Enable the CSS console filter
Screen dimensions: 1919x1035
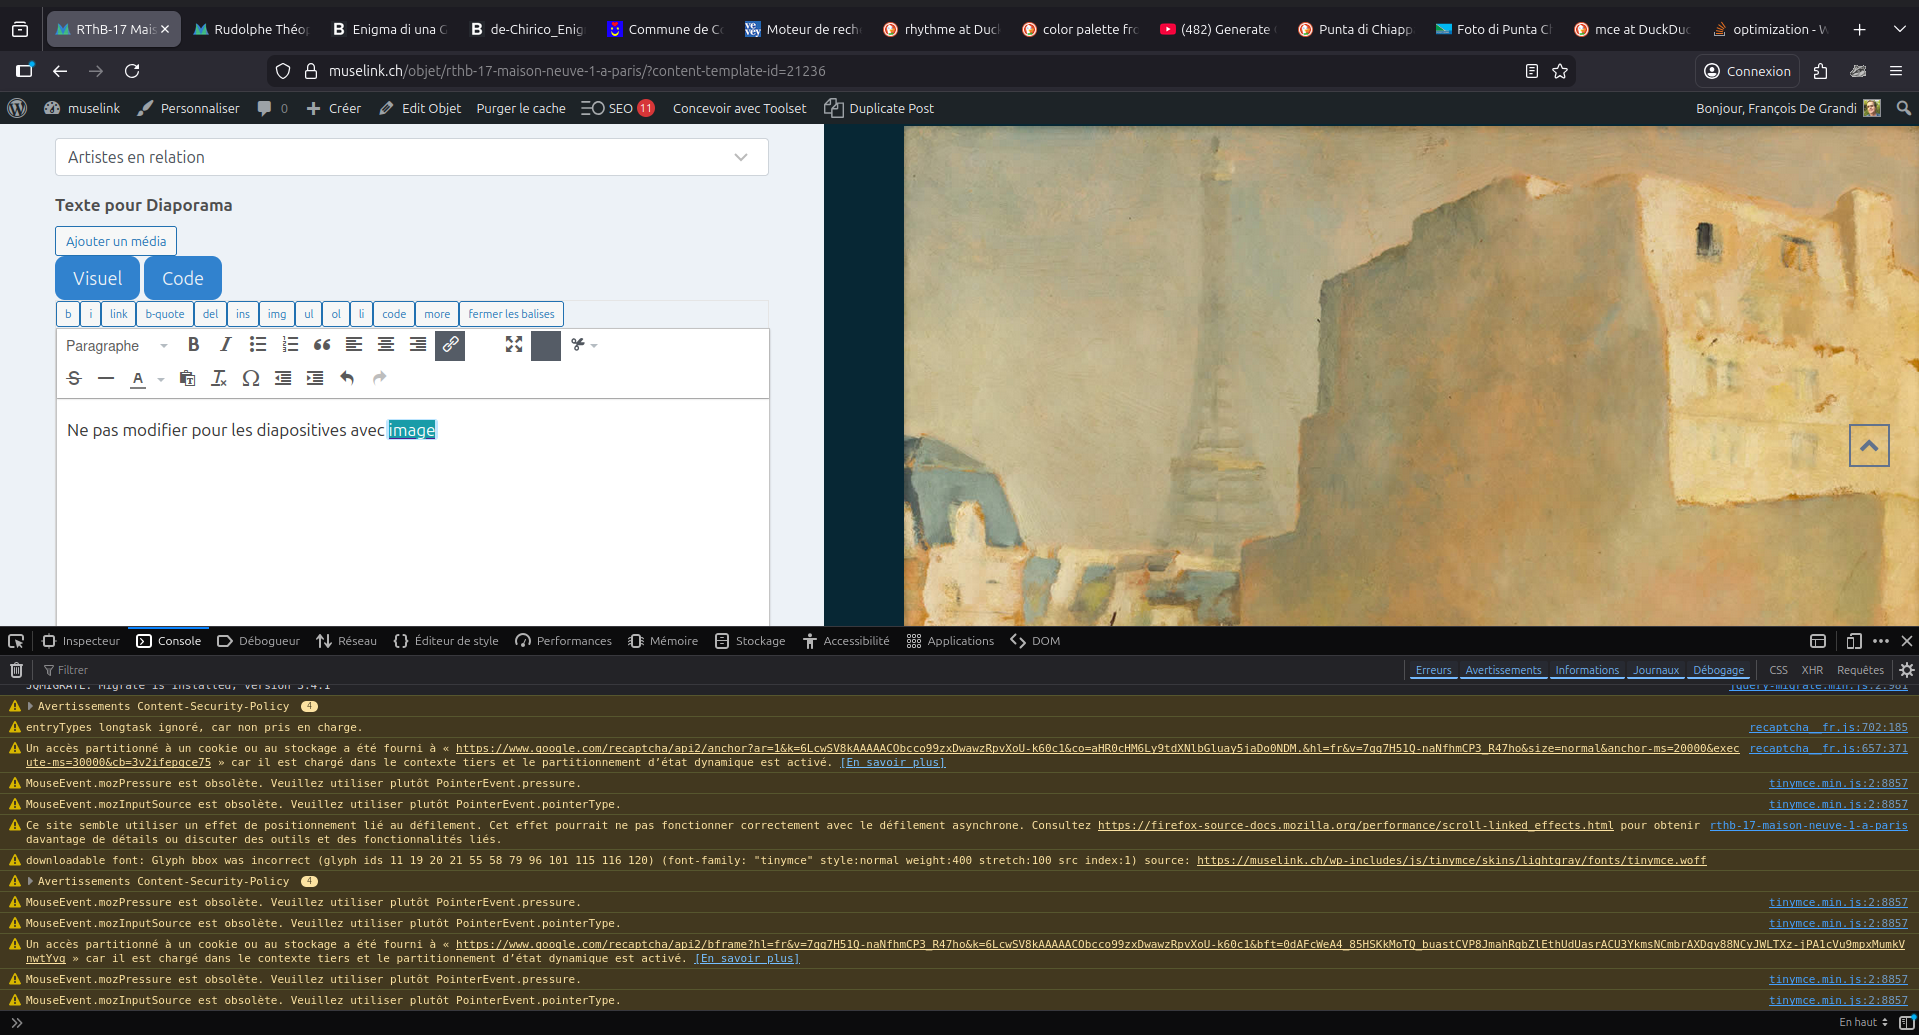[x=1778, y=670]
